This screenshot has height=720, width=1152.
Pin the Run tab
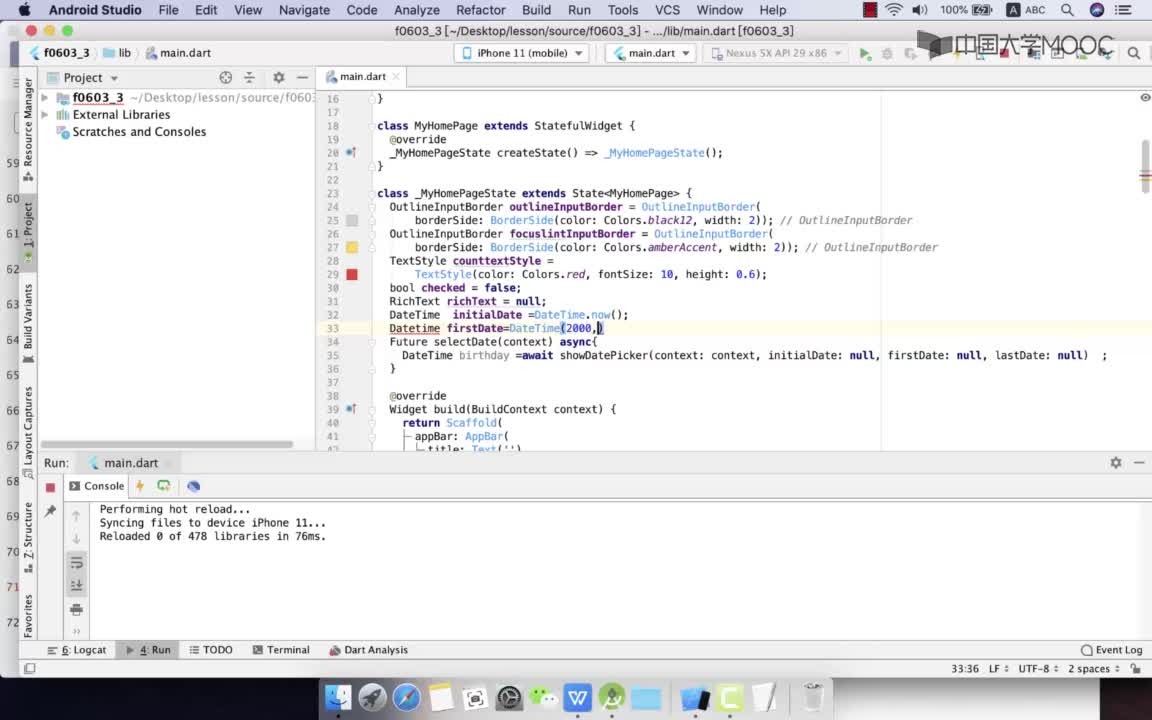[50, 511]
